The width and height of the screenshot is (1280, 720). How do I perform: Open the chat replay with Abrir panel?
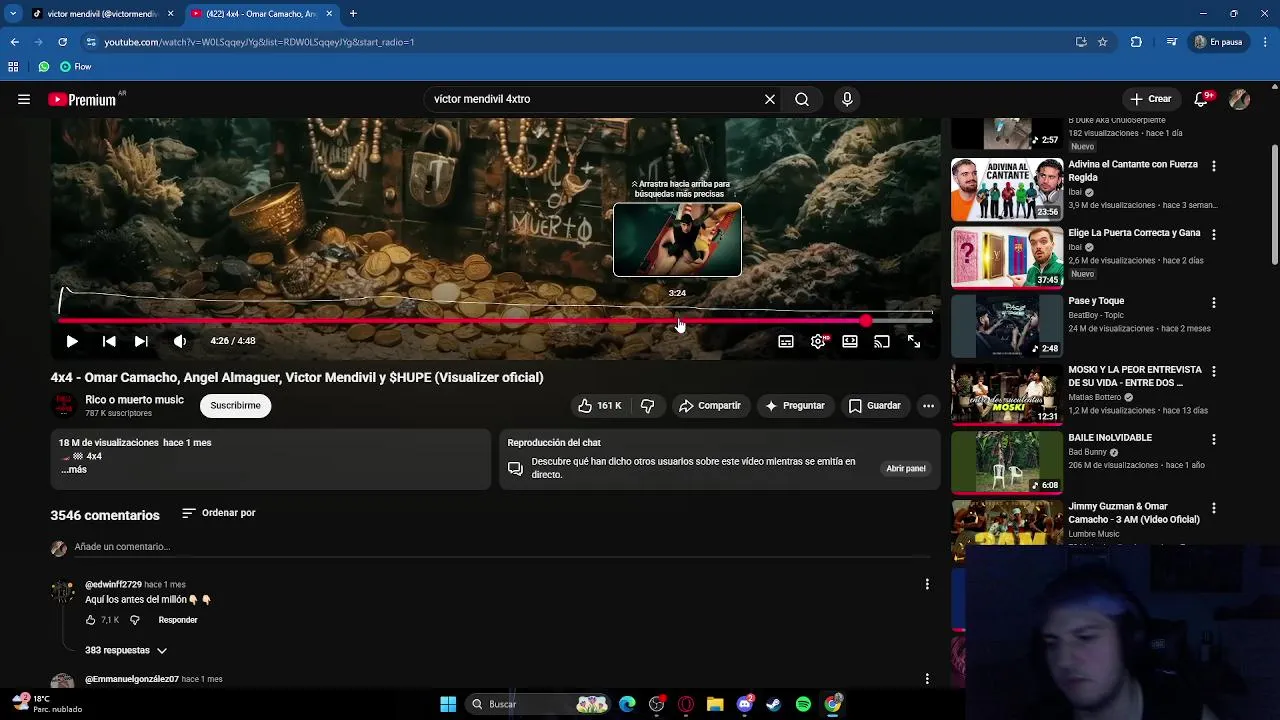tap(906, 468)
